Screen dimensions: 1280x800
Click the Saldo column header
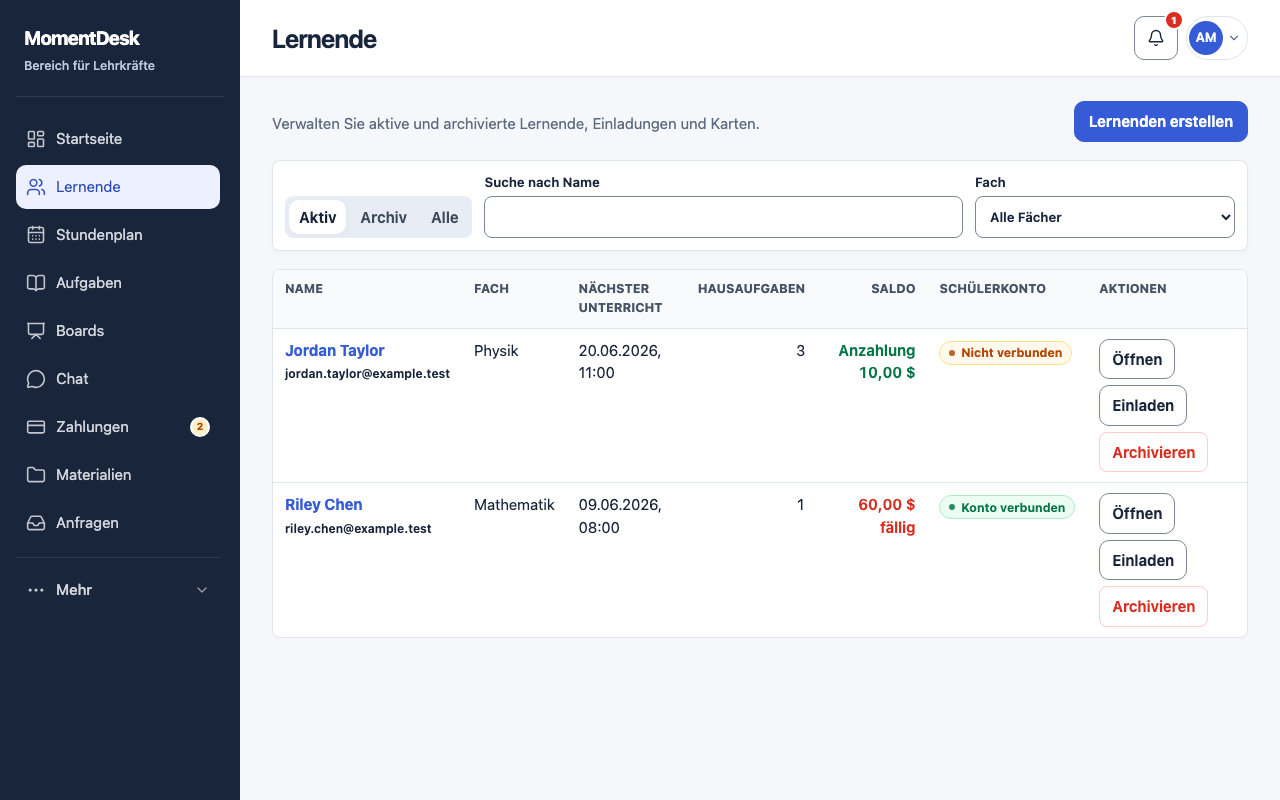pos(893,289)
